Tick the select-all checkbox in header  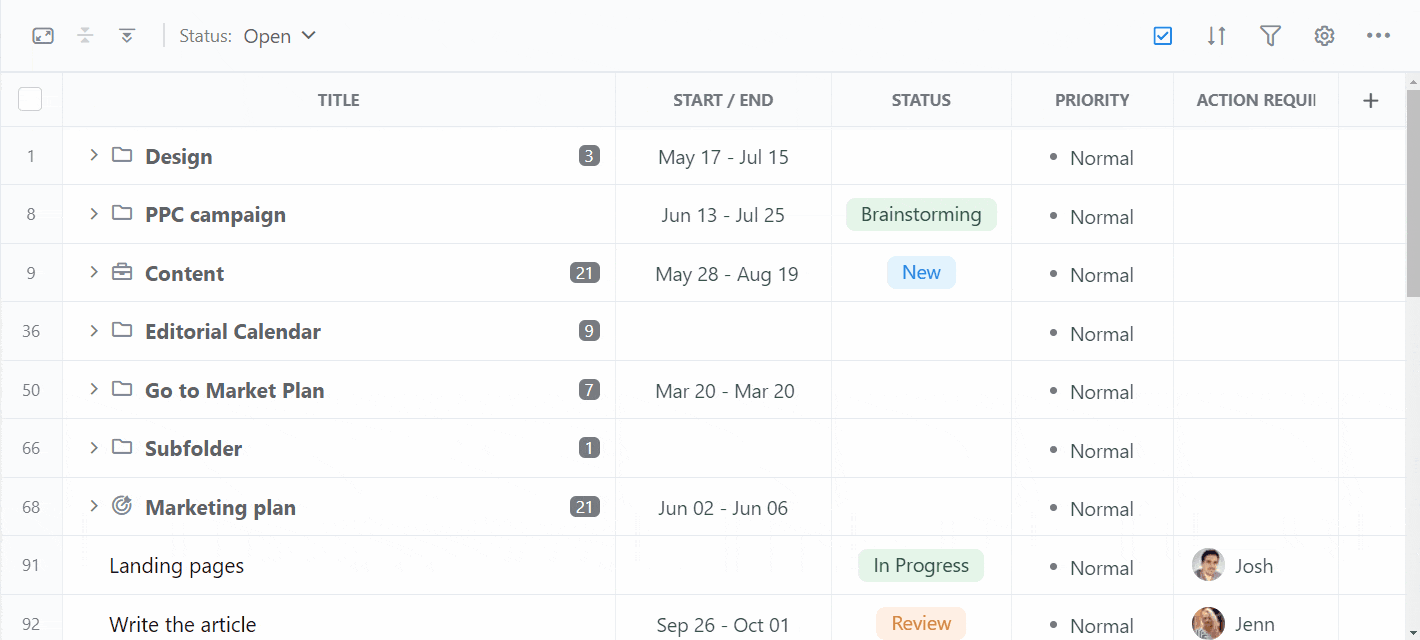click(x=30, y=99)
